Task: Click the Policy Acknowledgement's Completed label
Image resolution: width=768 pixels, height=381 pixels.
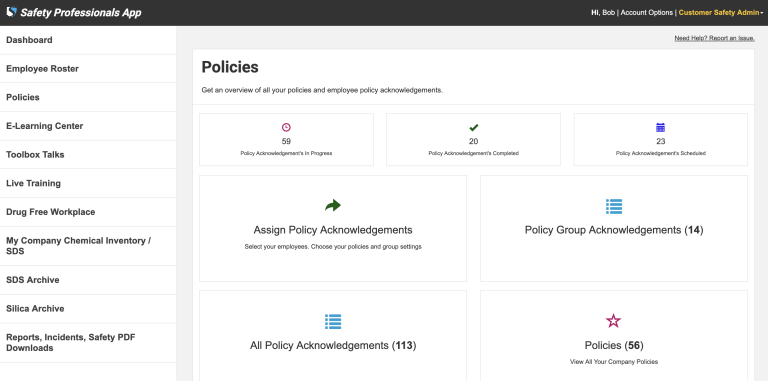Action: point(474,153)
